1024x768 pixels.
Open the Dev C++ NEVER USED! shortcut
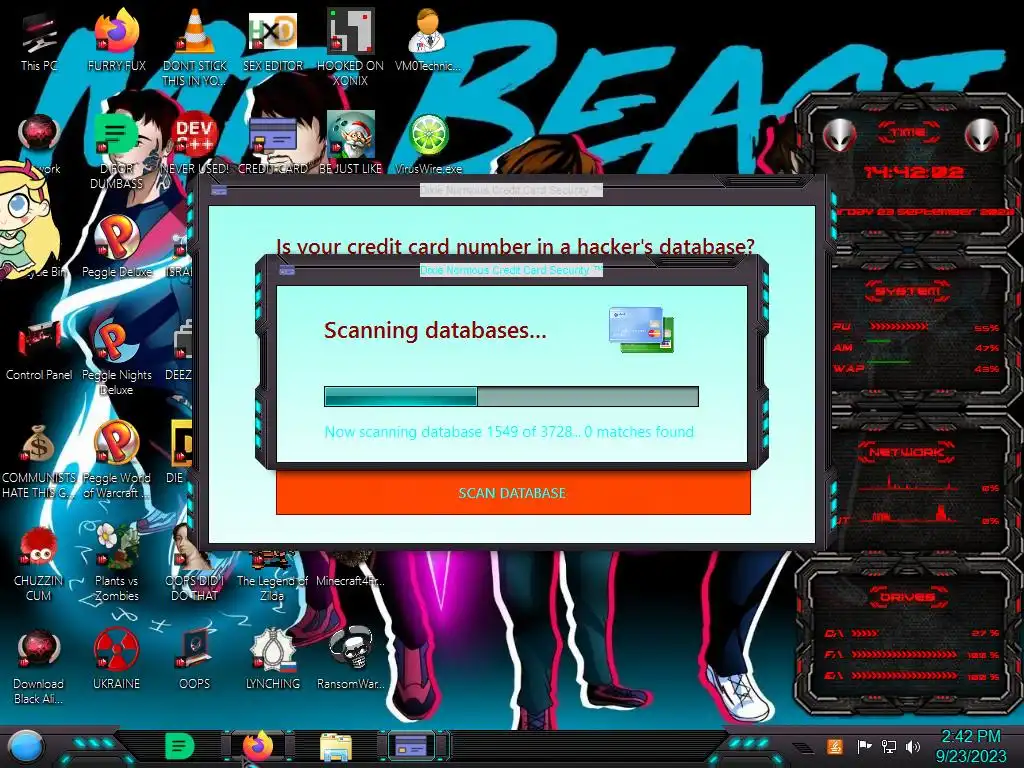coord(194,144)
